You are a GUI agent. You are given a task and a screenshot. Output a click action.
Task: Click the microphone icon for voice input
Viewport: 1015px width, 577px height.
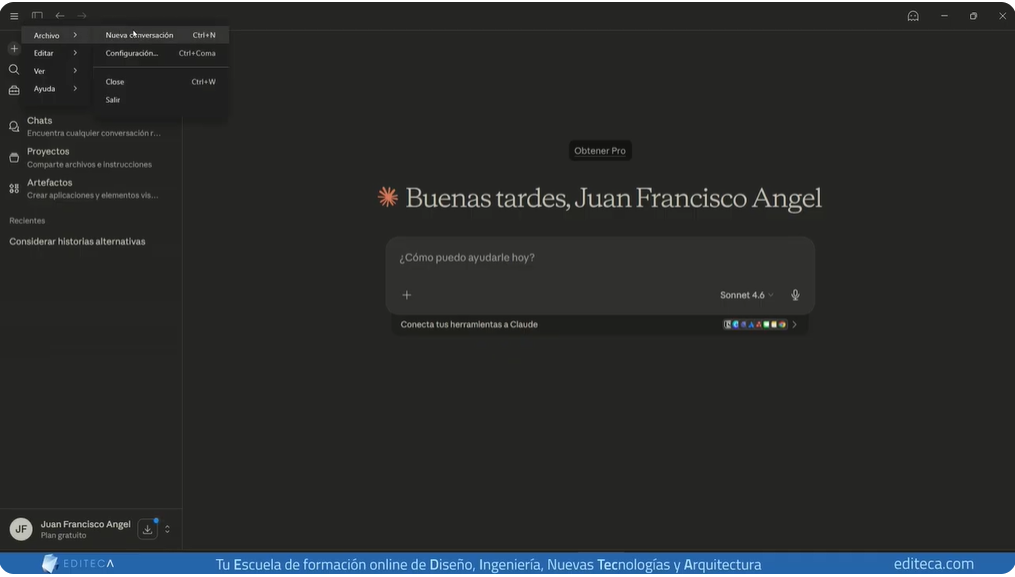pyautogui.click(x=795, y=295)
